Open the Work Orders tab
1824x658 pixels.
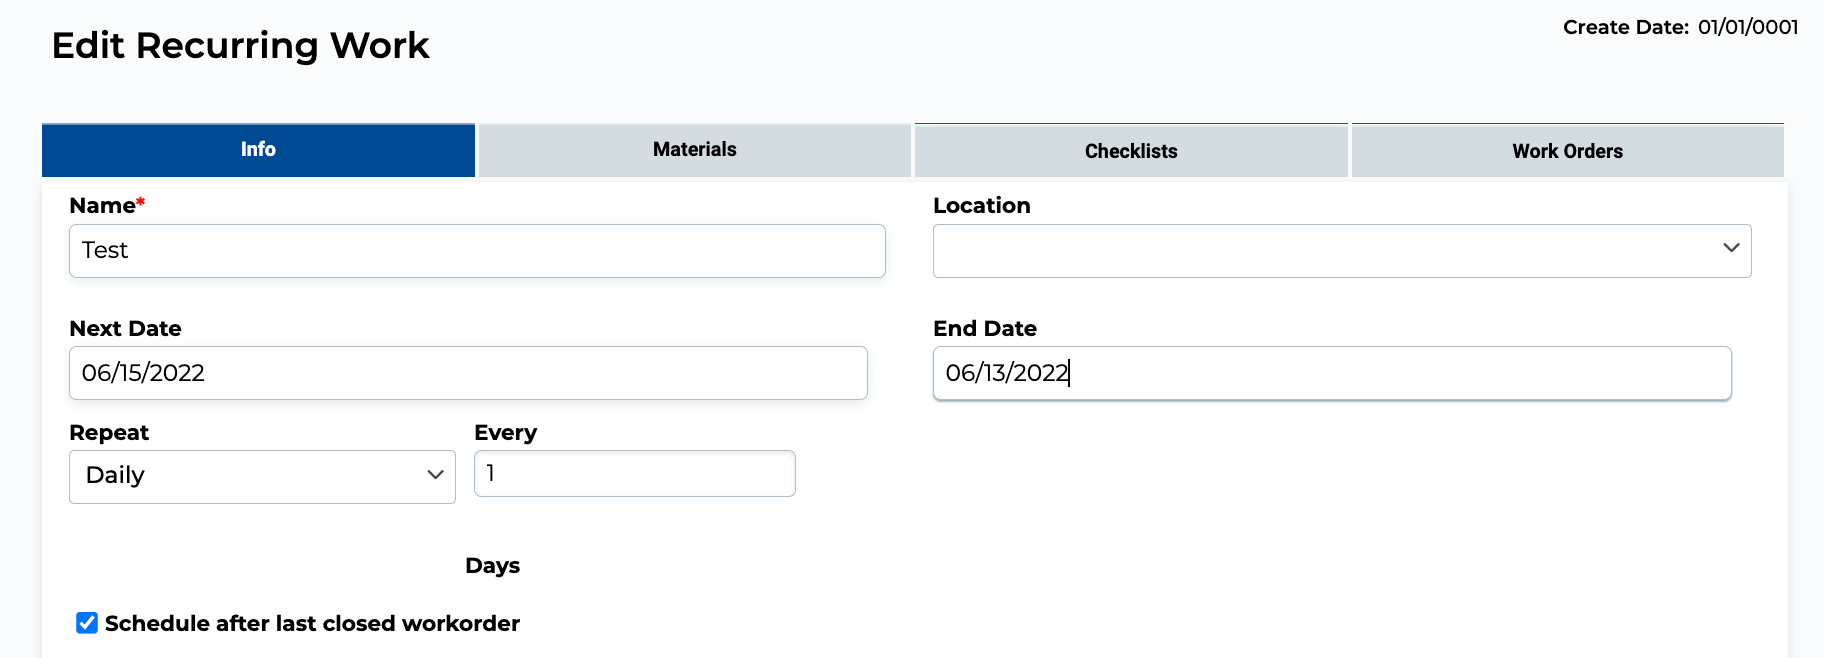(1568, 151)
